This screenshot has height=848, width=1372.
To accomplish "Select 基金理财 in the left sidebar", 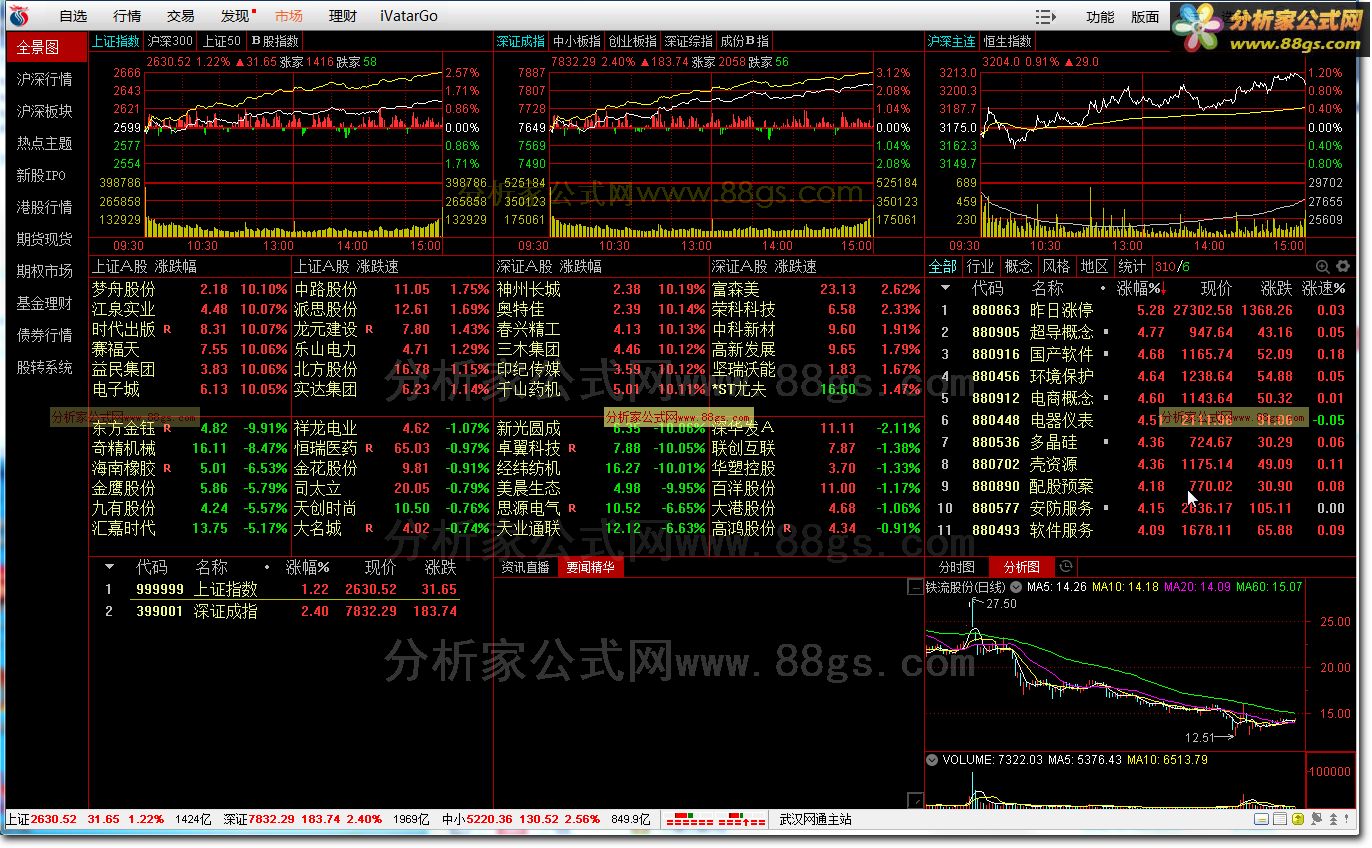I will tap(44, 303).
